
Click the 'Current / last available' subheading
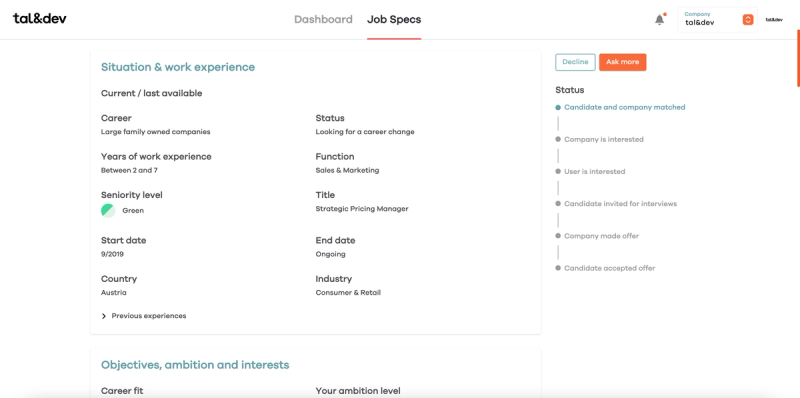(152, 93)
